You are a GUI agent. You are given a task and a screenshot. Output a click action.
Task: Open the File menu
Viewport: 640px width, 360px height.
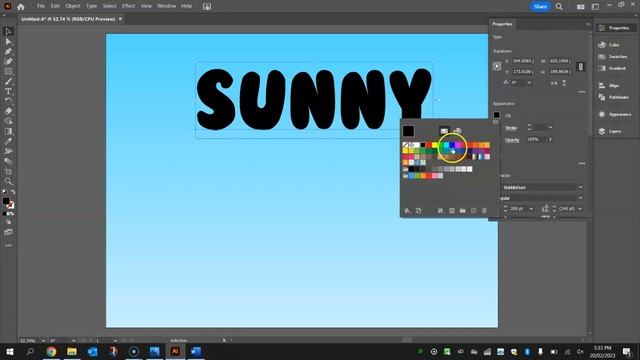pos(41,6)
